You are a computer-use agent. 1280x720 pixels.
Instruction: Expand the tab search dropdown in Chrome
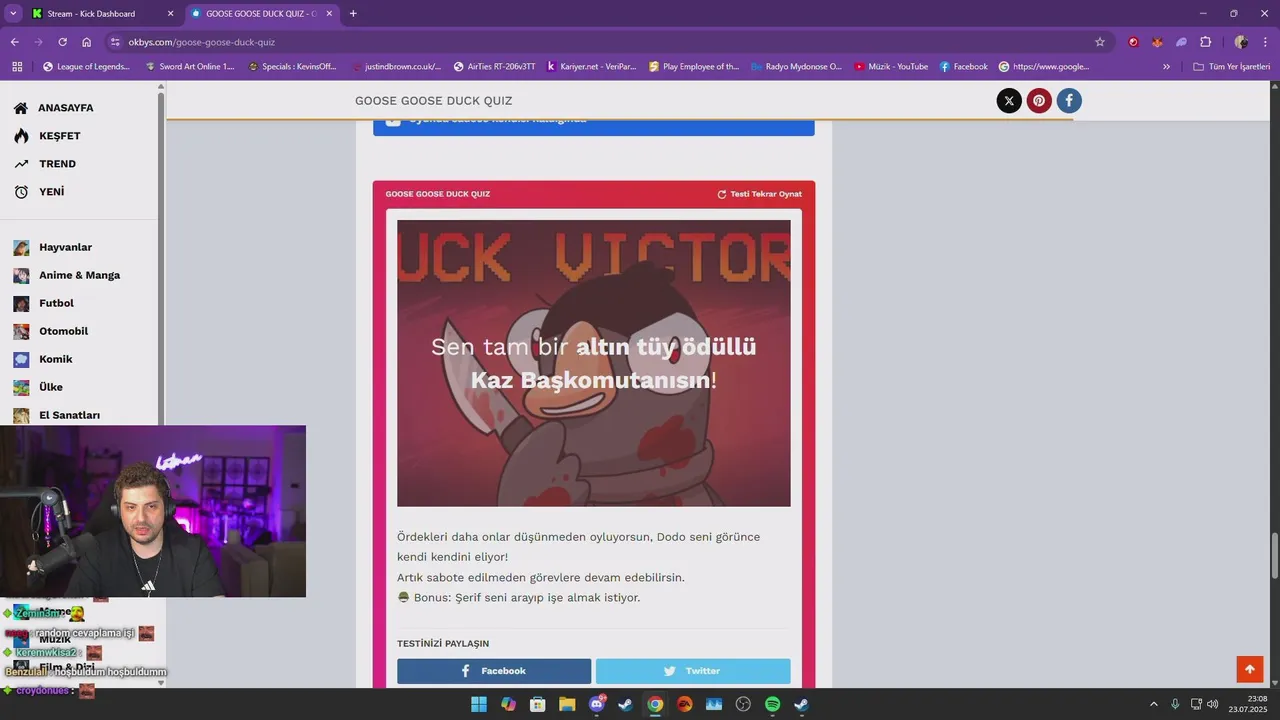point(13,13)
